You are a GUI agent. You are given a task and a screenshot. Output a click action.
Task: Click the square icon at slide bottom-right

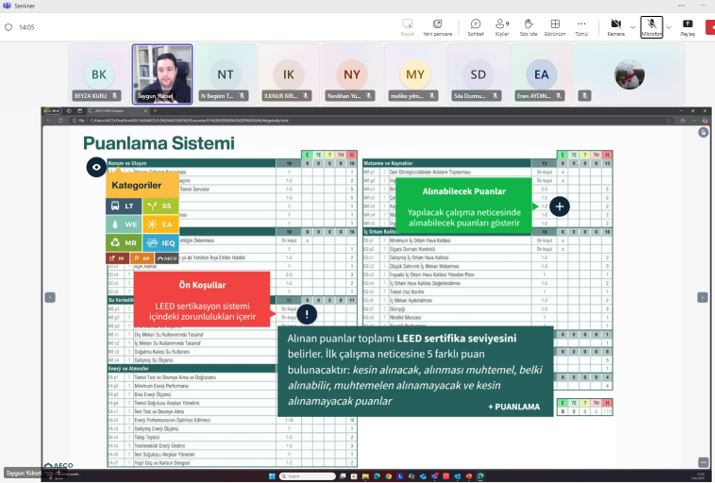tap(703, 462)
